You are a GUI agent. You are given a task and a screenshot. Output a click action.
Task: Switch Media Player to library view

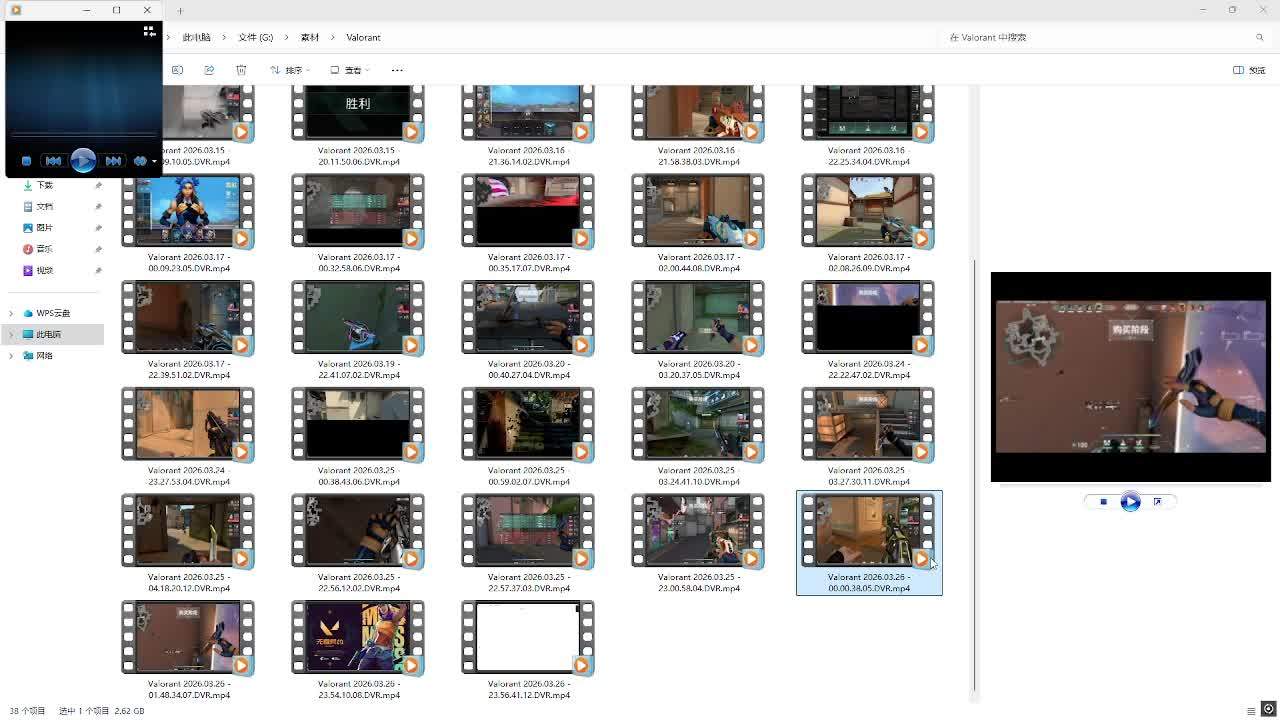tap(149, 32)
